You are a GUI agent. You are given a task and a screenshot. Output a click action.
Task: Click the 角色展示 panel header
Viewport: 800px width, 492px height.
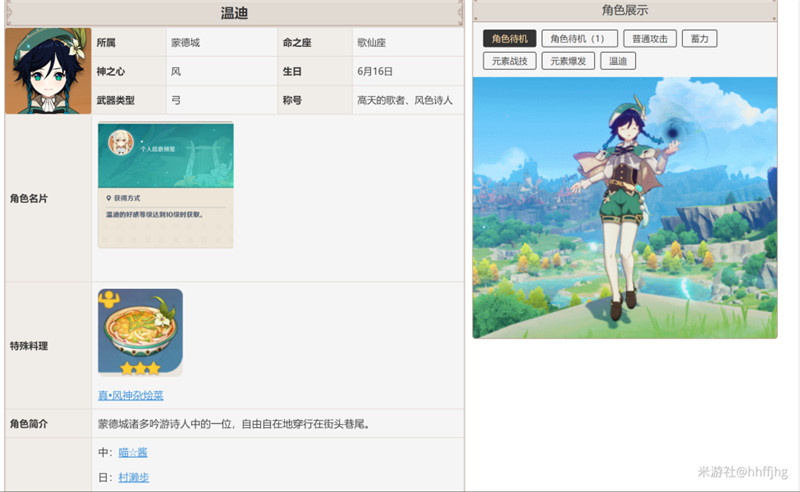click(624, 11)
